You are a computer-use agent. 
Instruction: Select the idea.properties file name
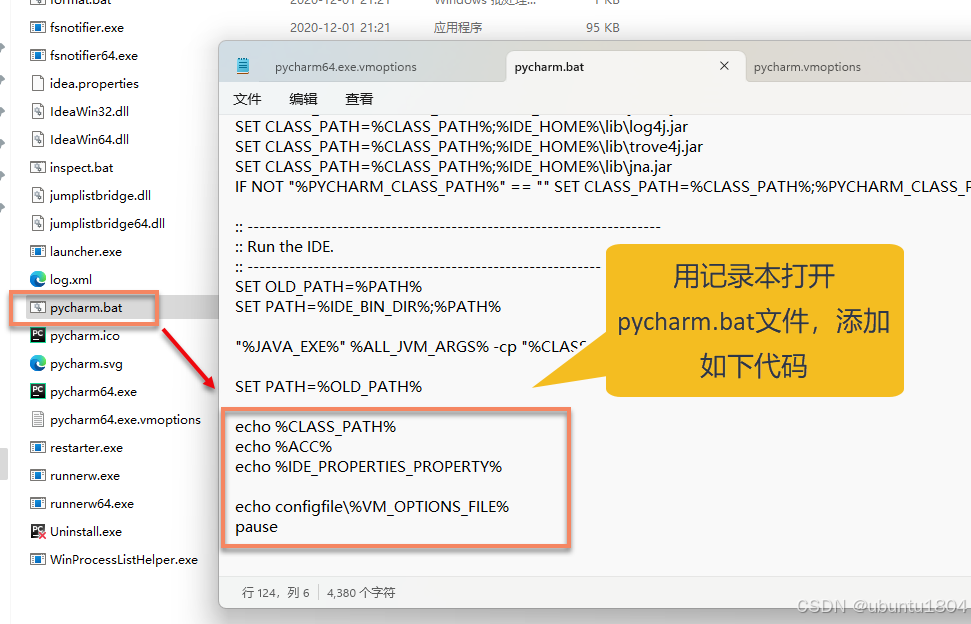coord(94,84)
